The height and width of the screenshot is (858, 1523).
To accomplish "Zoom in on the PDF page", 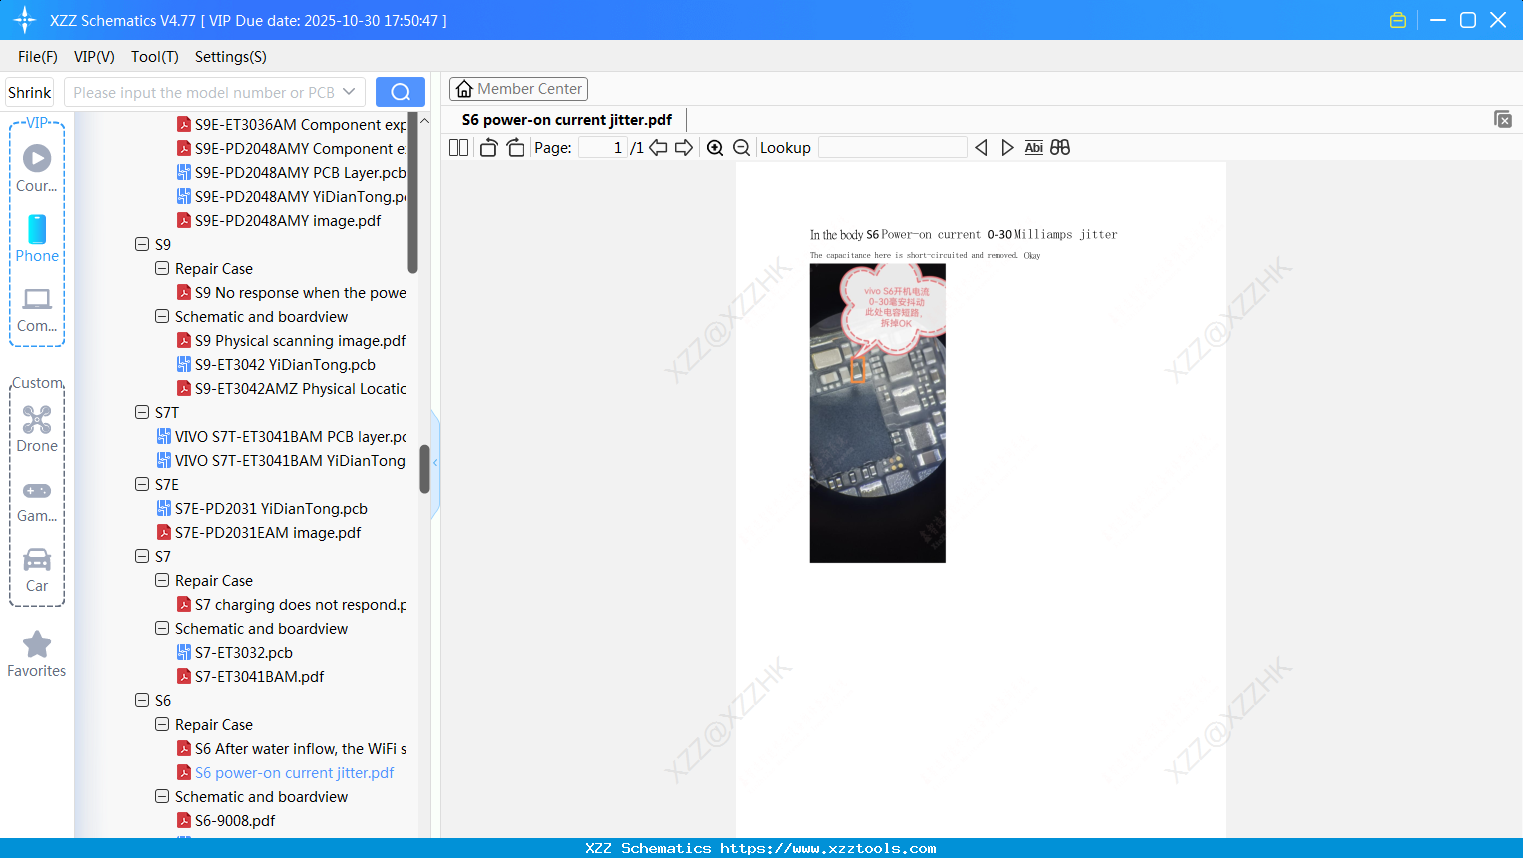I will pos(715,147).
